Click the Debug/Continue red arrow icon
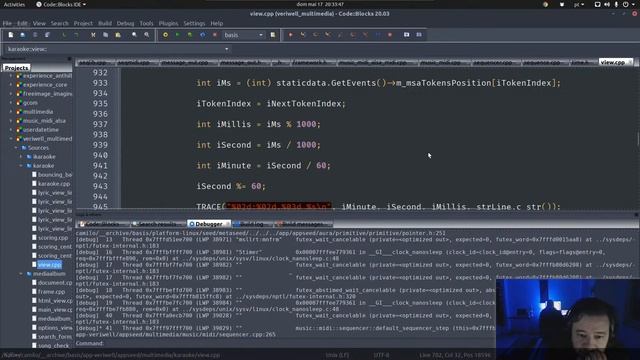This screenshot has height=360, width=640. [291, 35]
